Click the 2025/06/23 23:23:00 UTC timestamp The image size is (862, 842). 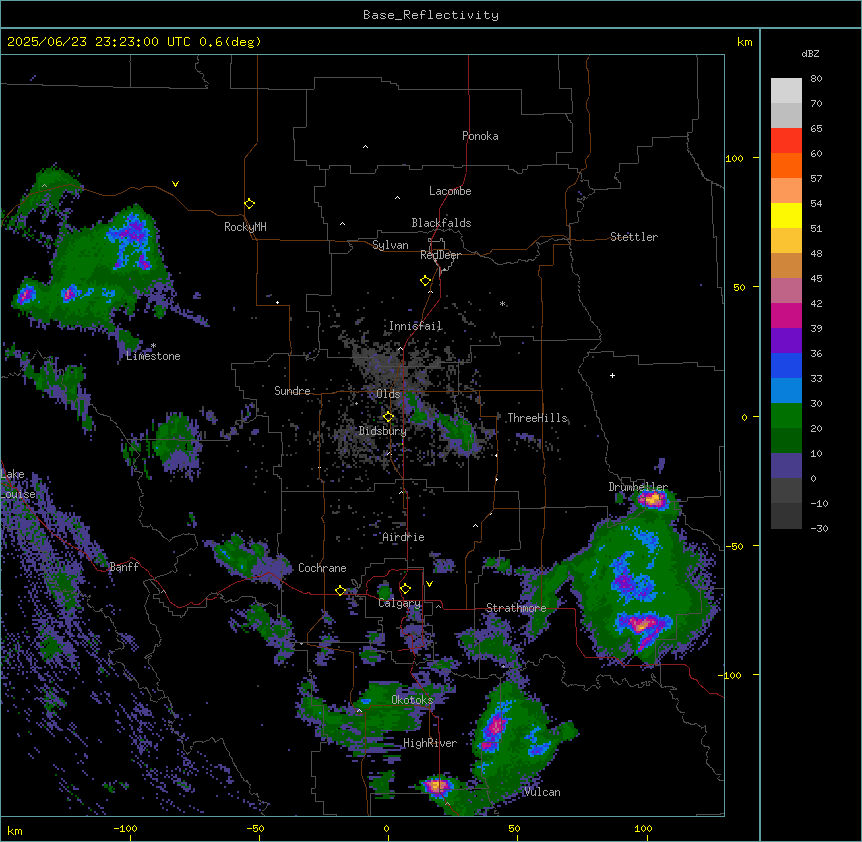tap(99, 42)
